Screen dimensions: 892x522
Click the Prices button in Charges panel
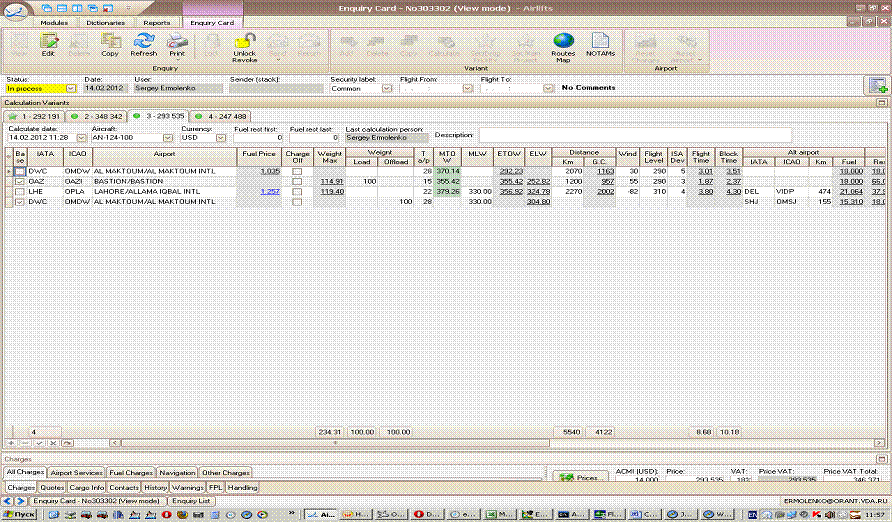(x=580, y=478)
